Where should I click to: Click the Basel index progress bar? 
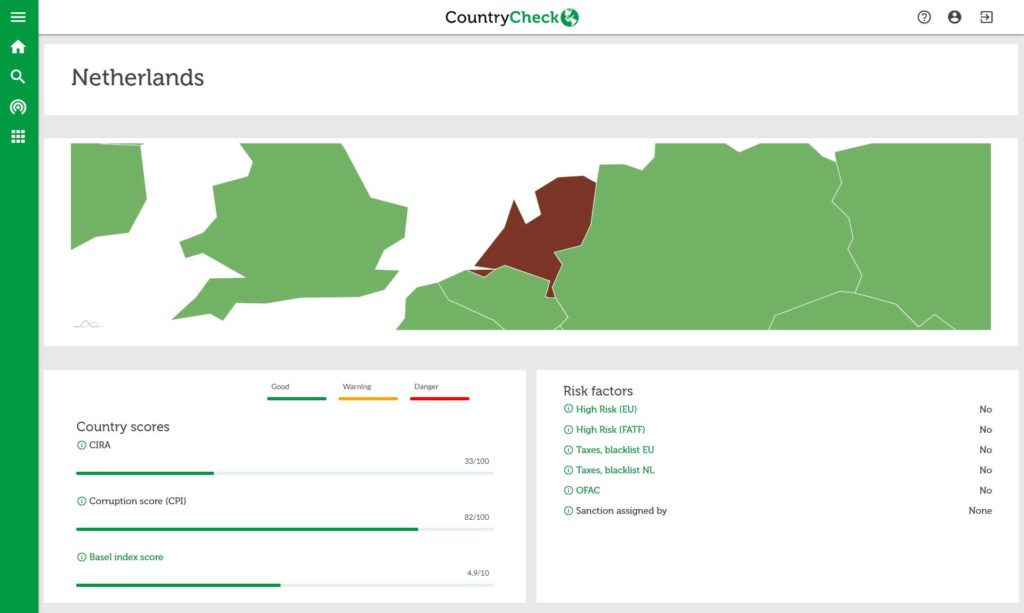(285, 586)
